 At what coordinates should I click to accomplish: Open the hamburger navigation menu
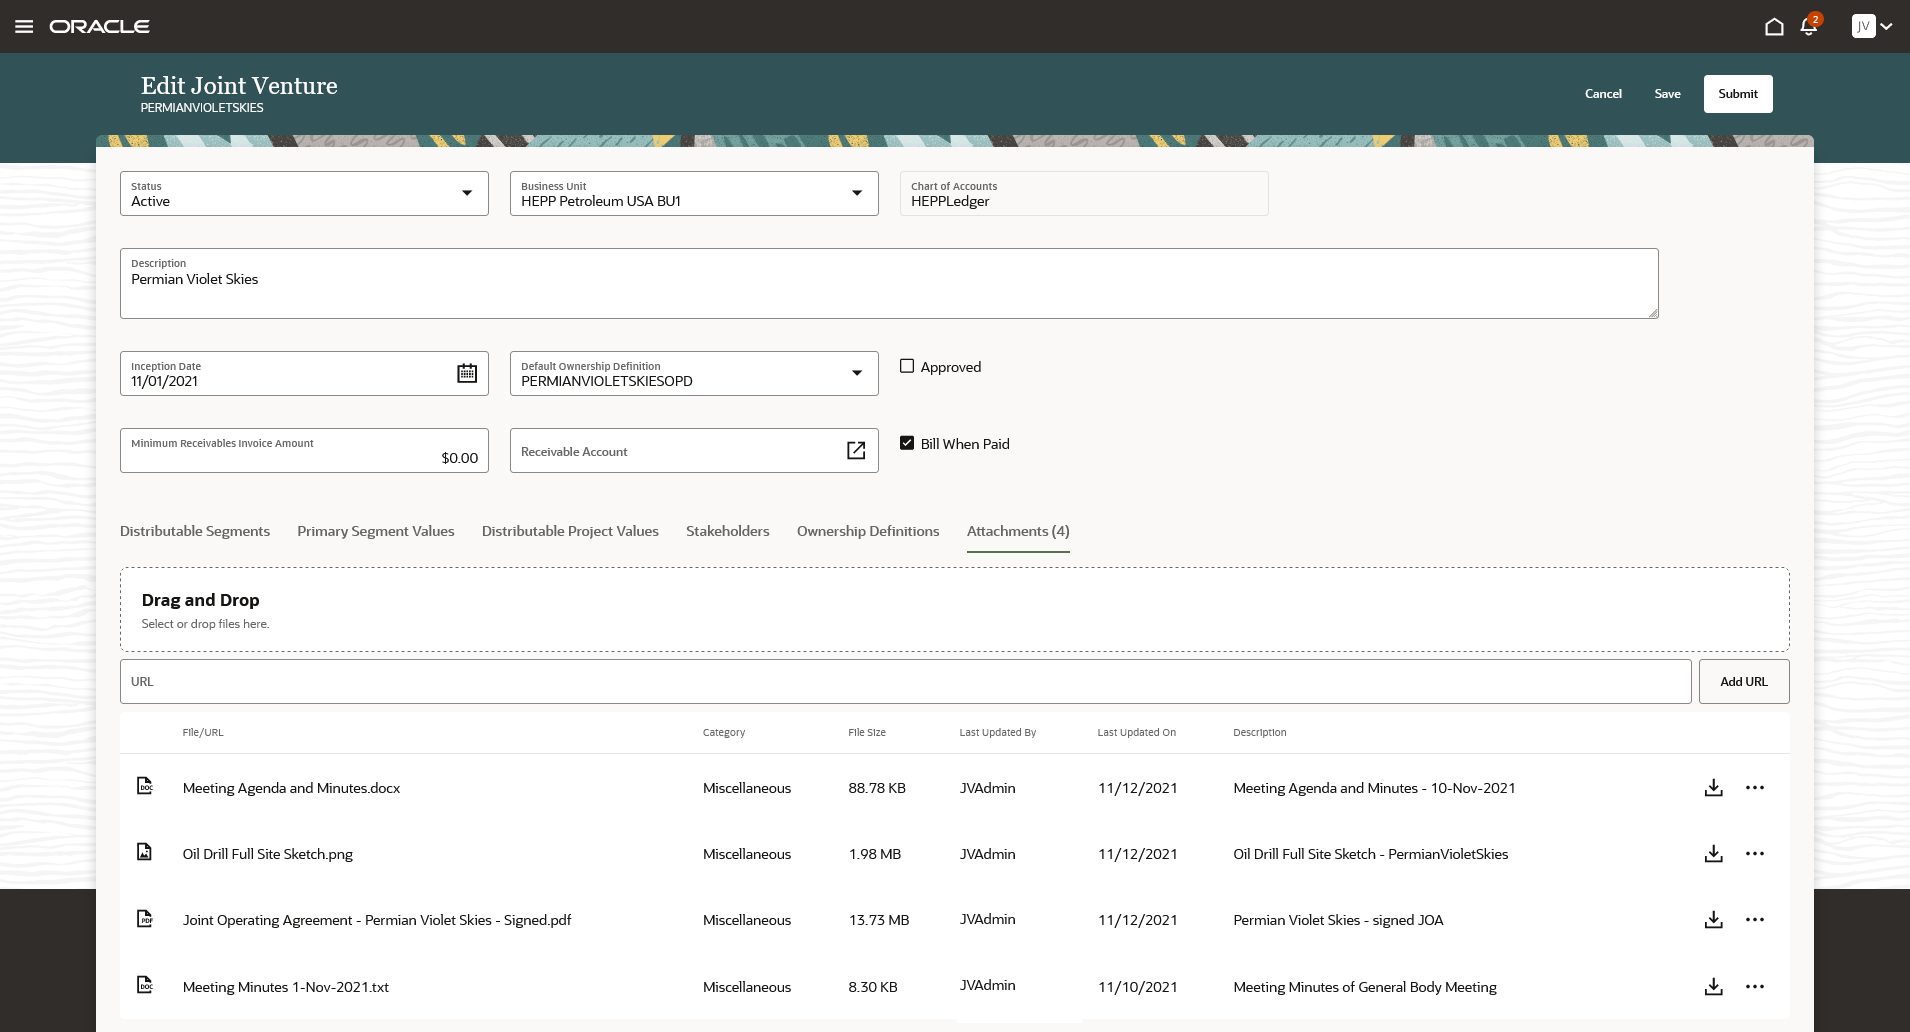pyautogui.click(x=24, y=27)
